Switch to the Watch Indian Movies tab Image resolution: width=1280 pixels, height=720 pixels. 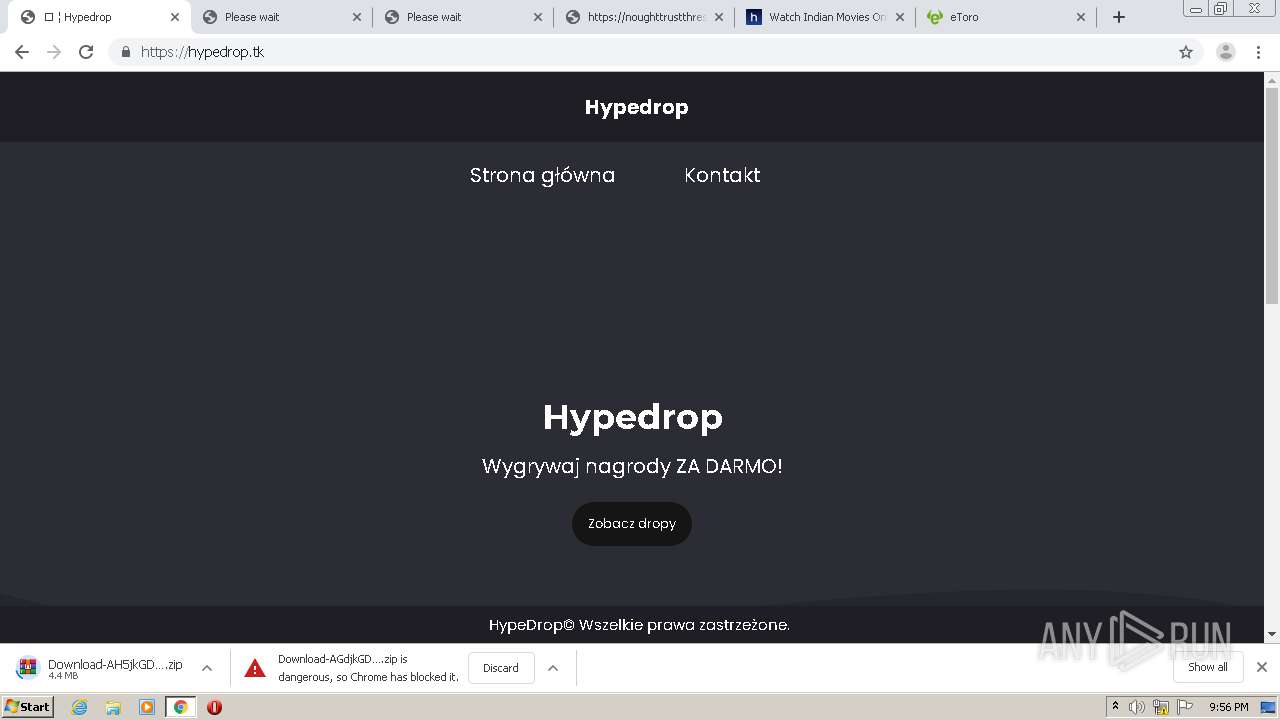click(x=824, y=17)
